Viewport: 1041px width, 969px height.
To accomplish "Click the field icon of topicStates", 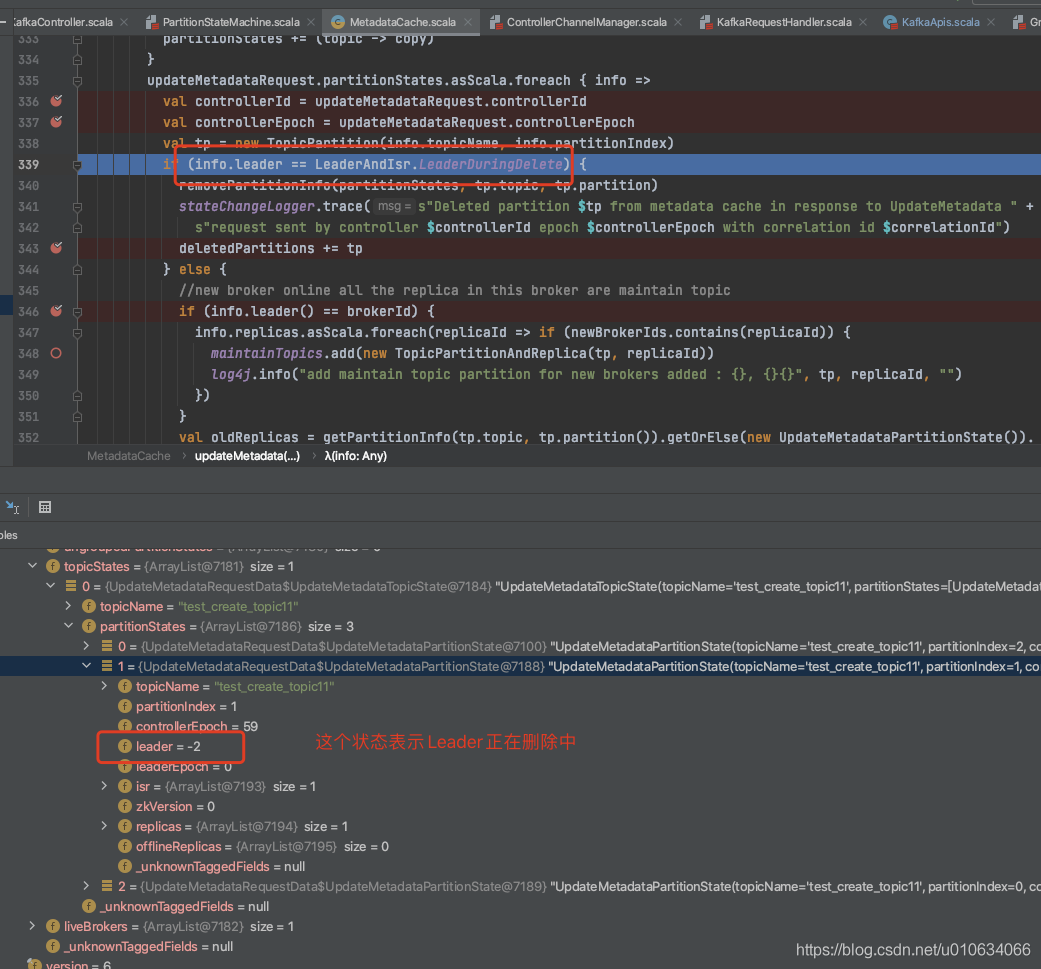I will (x=53, y=566).
